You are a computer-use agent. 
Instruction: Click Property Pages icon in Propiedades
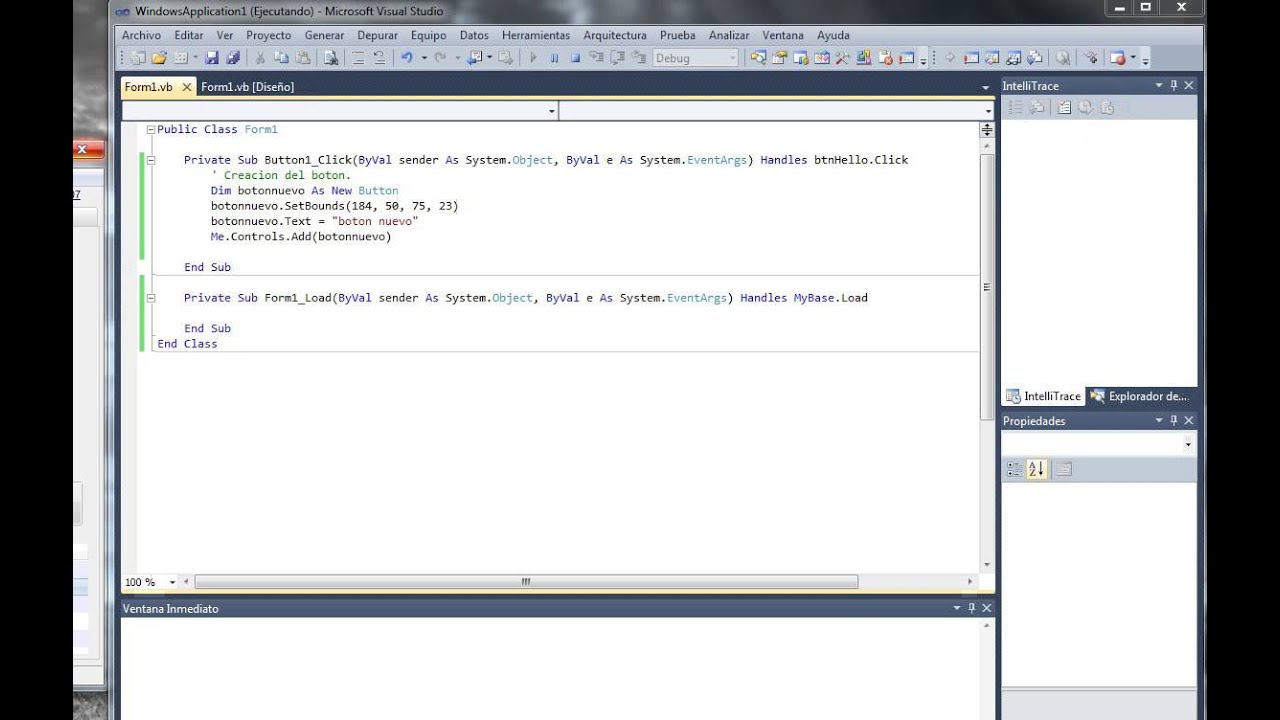pyautogui.click(x=1064, y=469)
